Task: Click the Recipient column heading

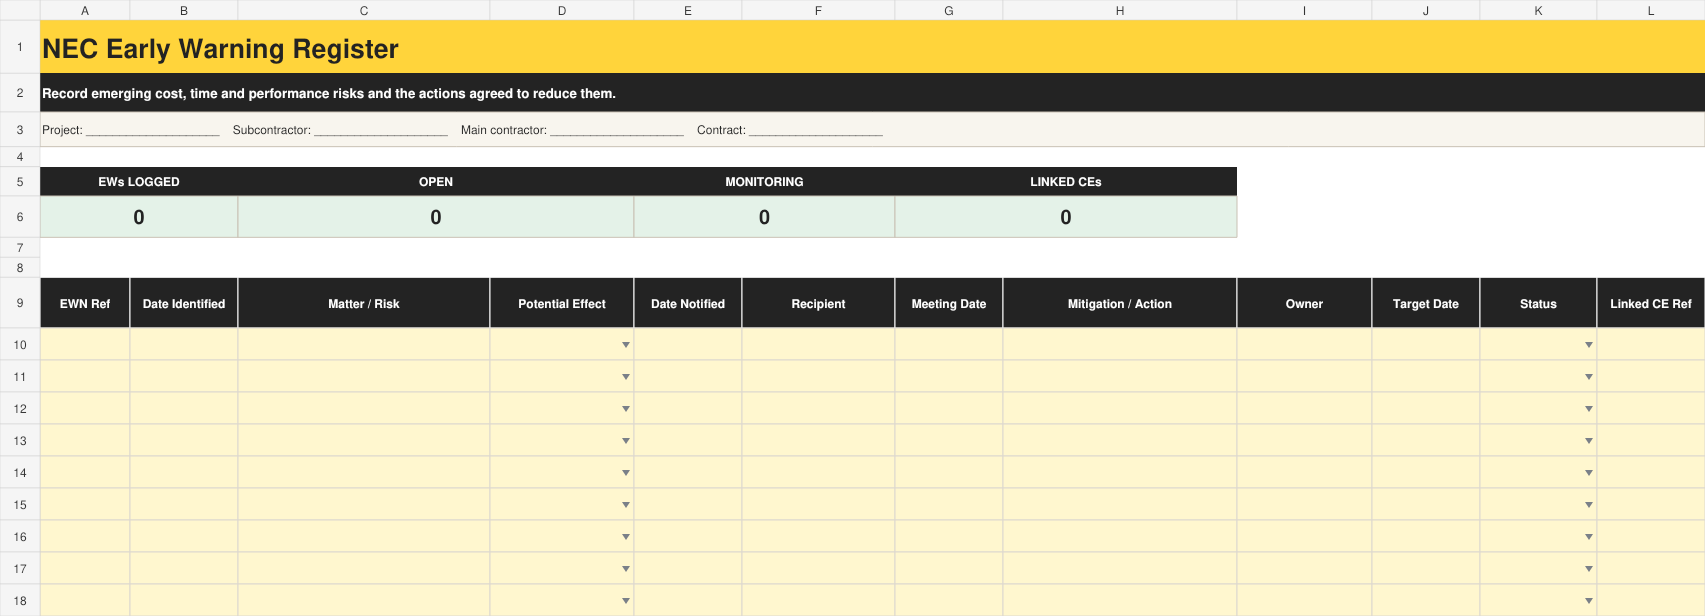Action: point(818,304)
